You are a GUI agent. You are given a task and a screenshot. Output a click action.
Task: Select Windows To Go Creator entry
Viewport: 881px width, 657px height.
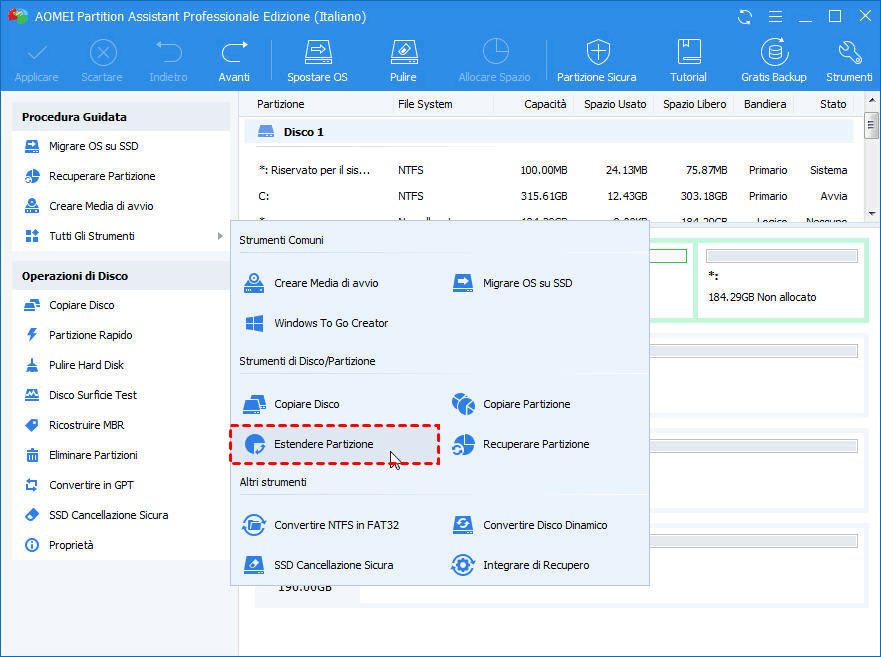tap(330, 323)
